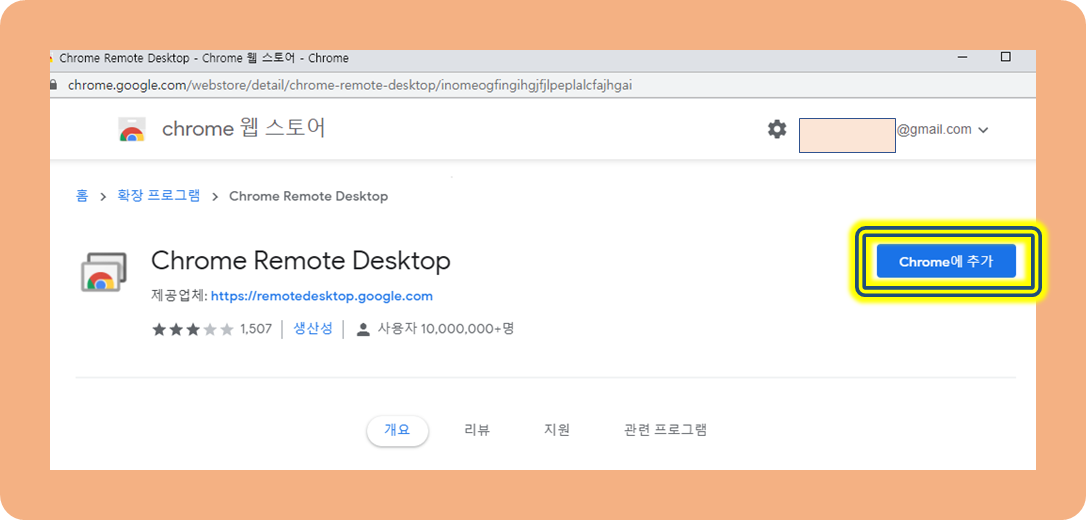Click the lock icon in address bar
This screenshot has height=520, width=1086.
[x=53, y=85]
